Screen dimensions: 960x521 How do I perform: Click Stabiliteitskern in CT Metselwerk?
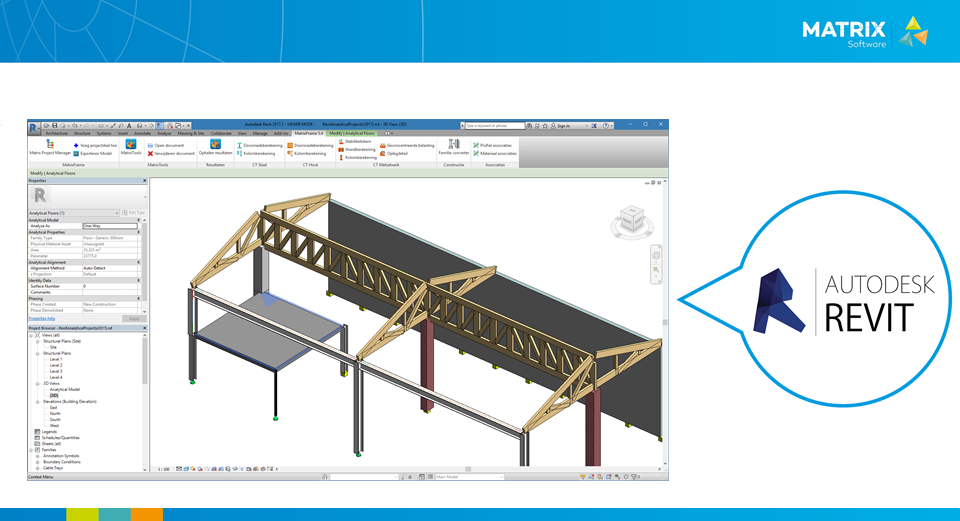[355, 141]
